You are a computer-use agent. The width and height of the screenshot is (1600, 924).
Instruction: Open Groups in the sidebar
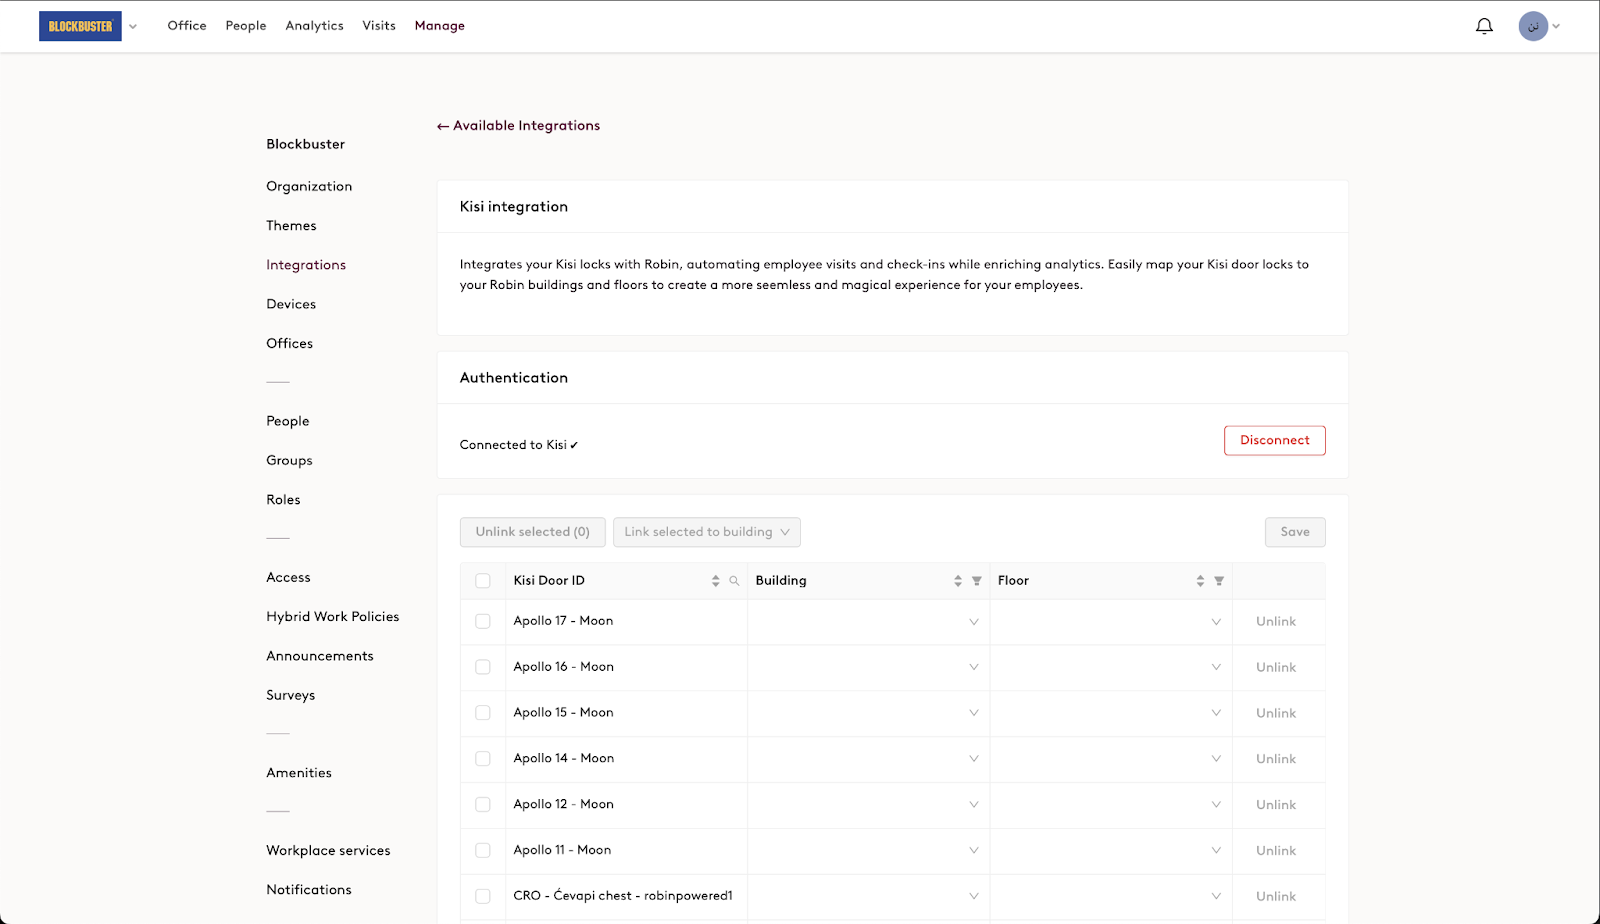click(290, 461)
